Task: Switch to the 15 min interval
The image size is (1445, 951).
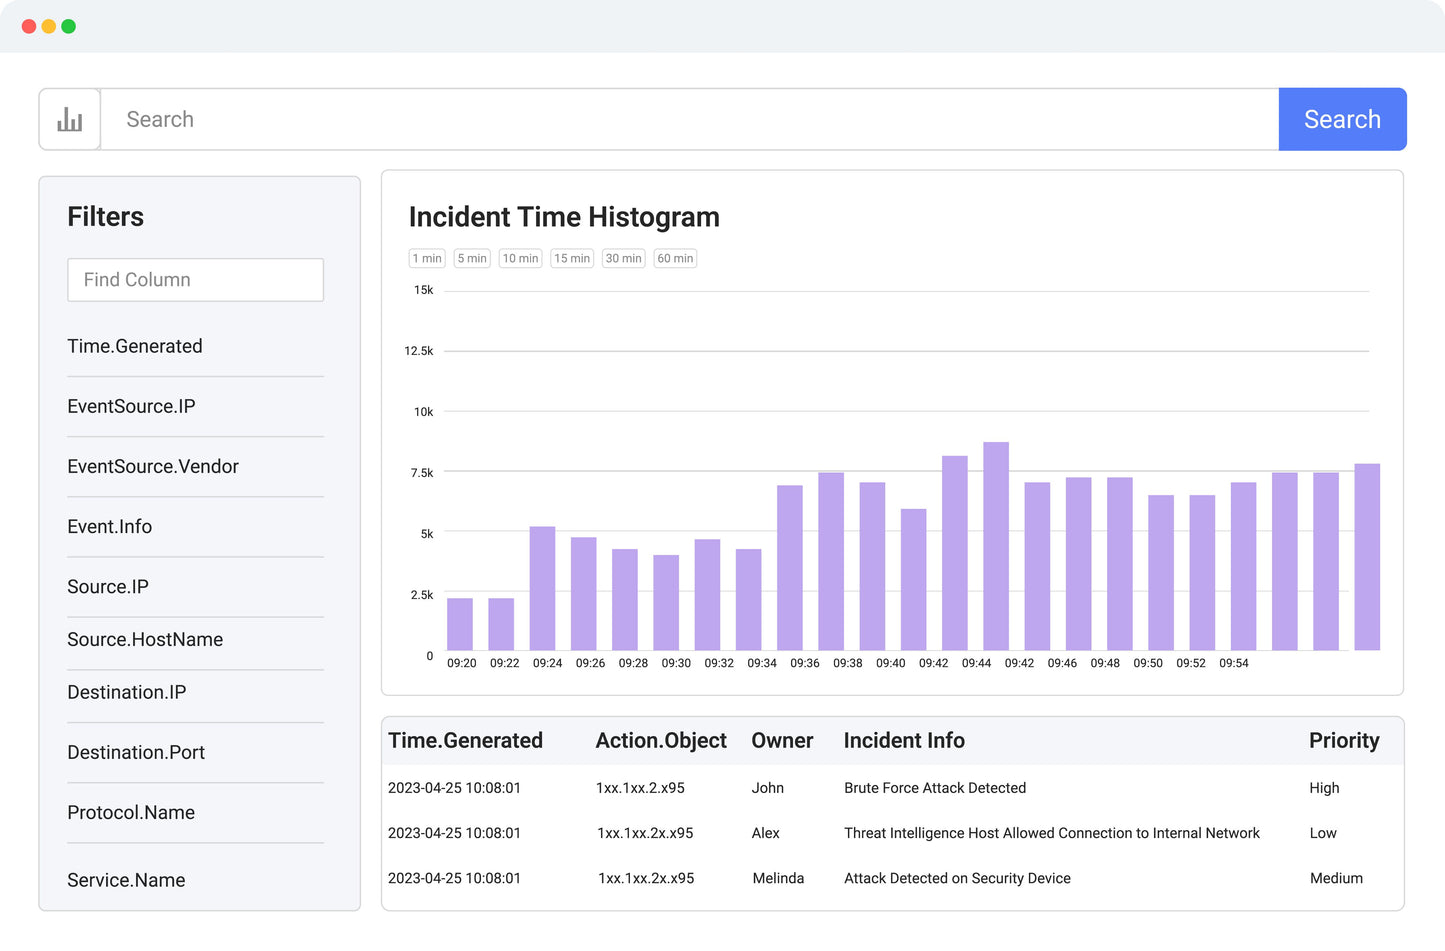Action: tap(571, 258)
